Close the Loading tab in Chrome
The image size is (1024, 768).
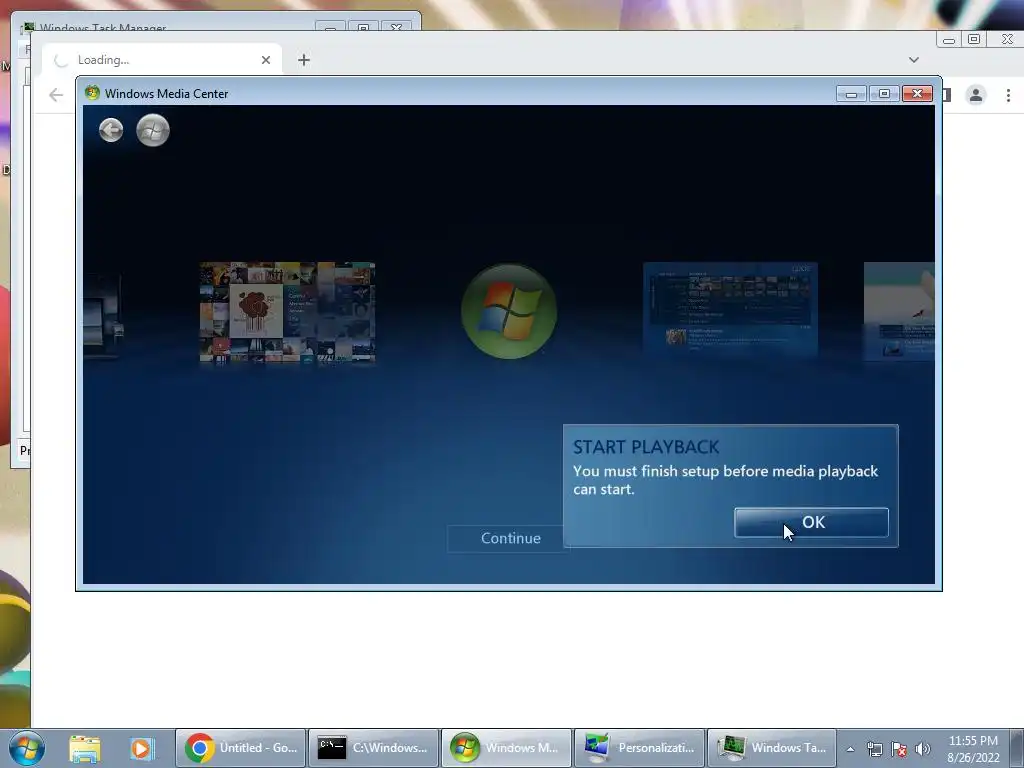pyautogui.click(x=266, y=60)
